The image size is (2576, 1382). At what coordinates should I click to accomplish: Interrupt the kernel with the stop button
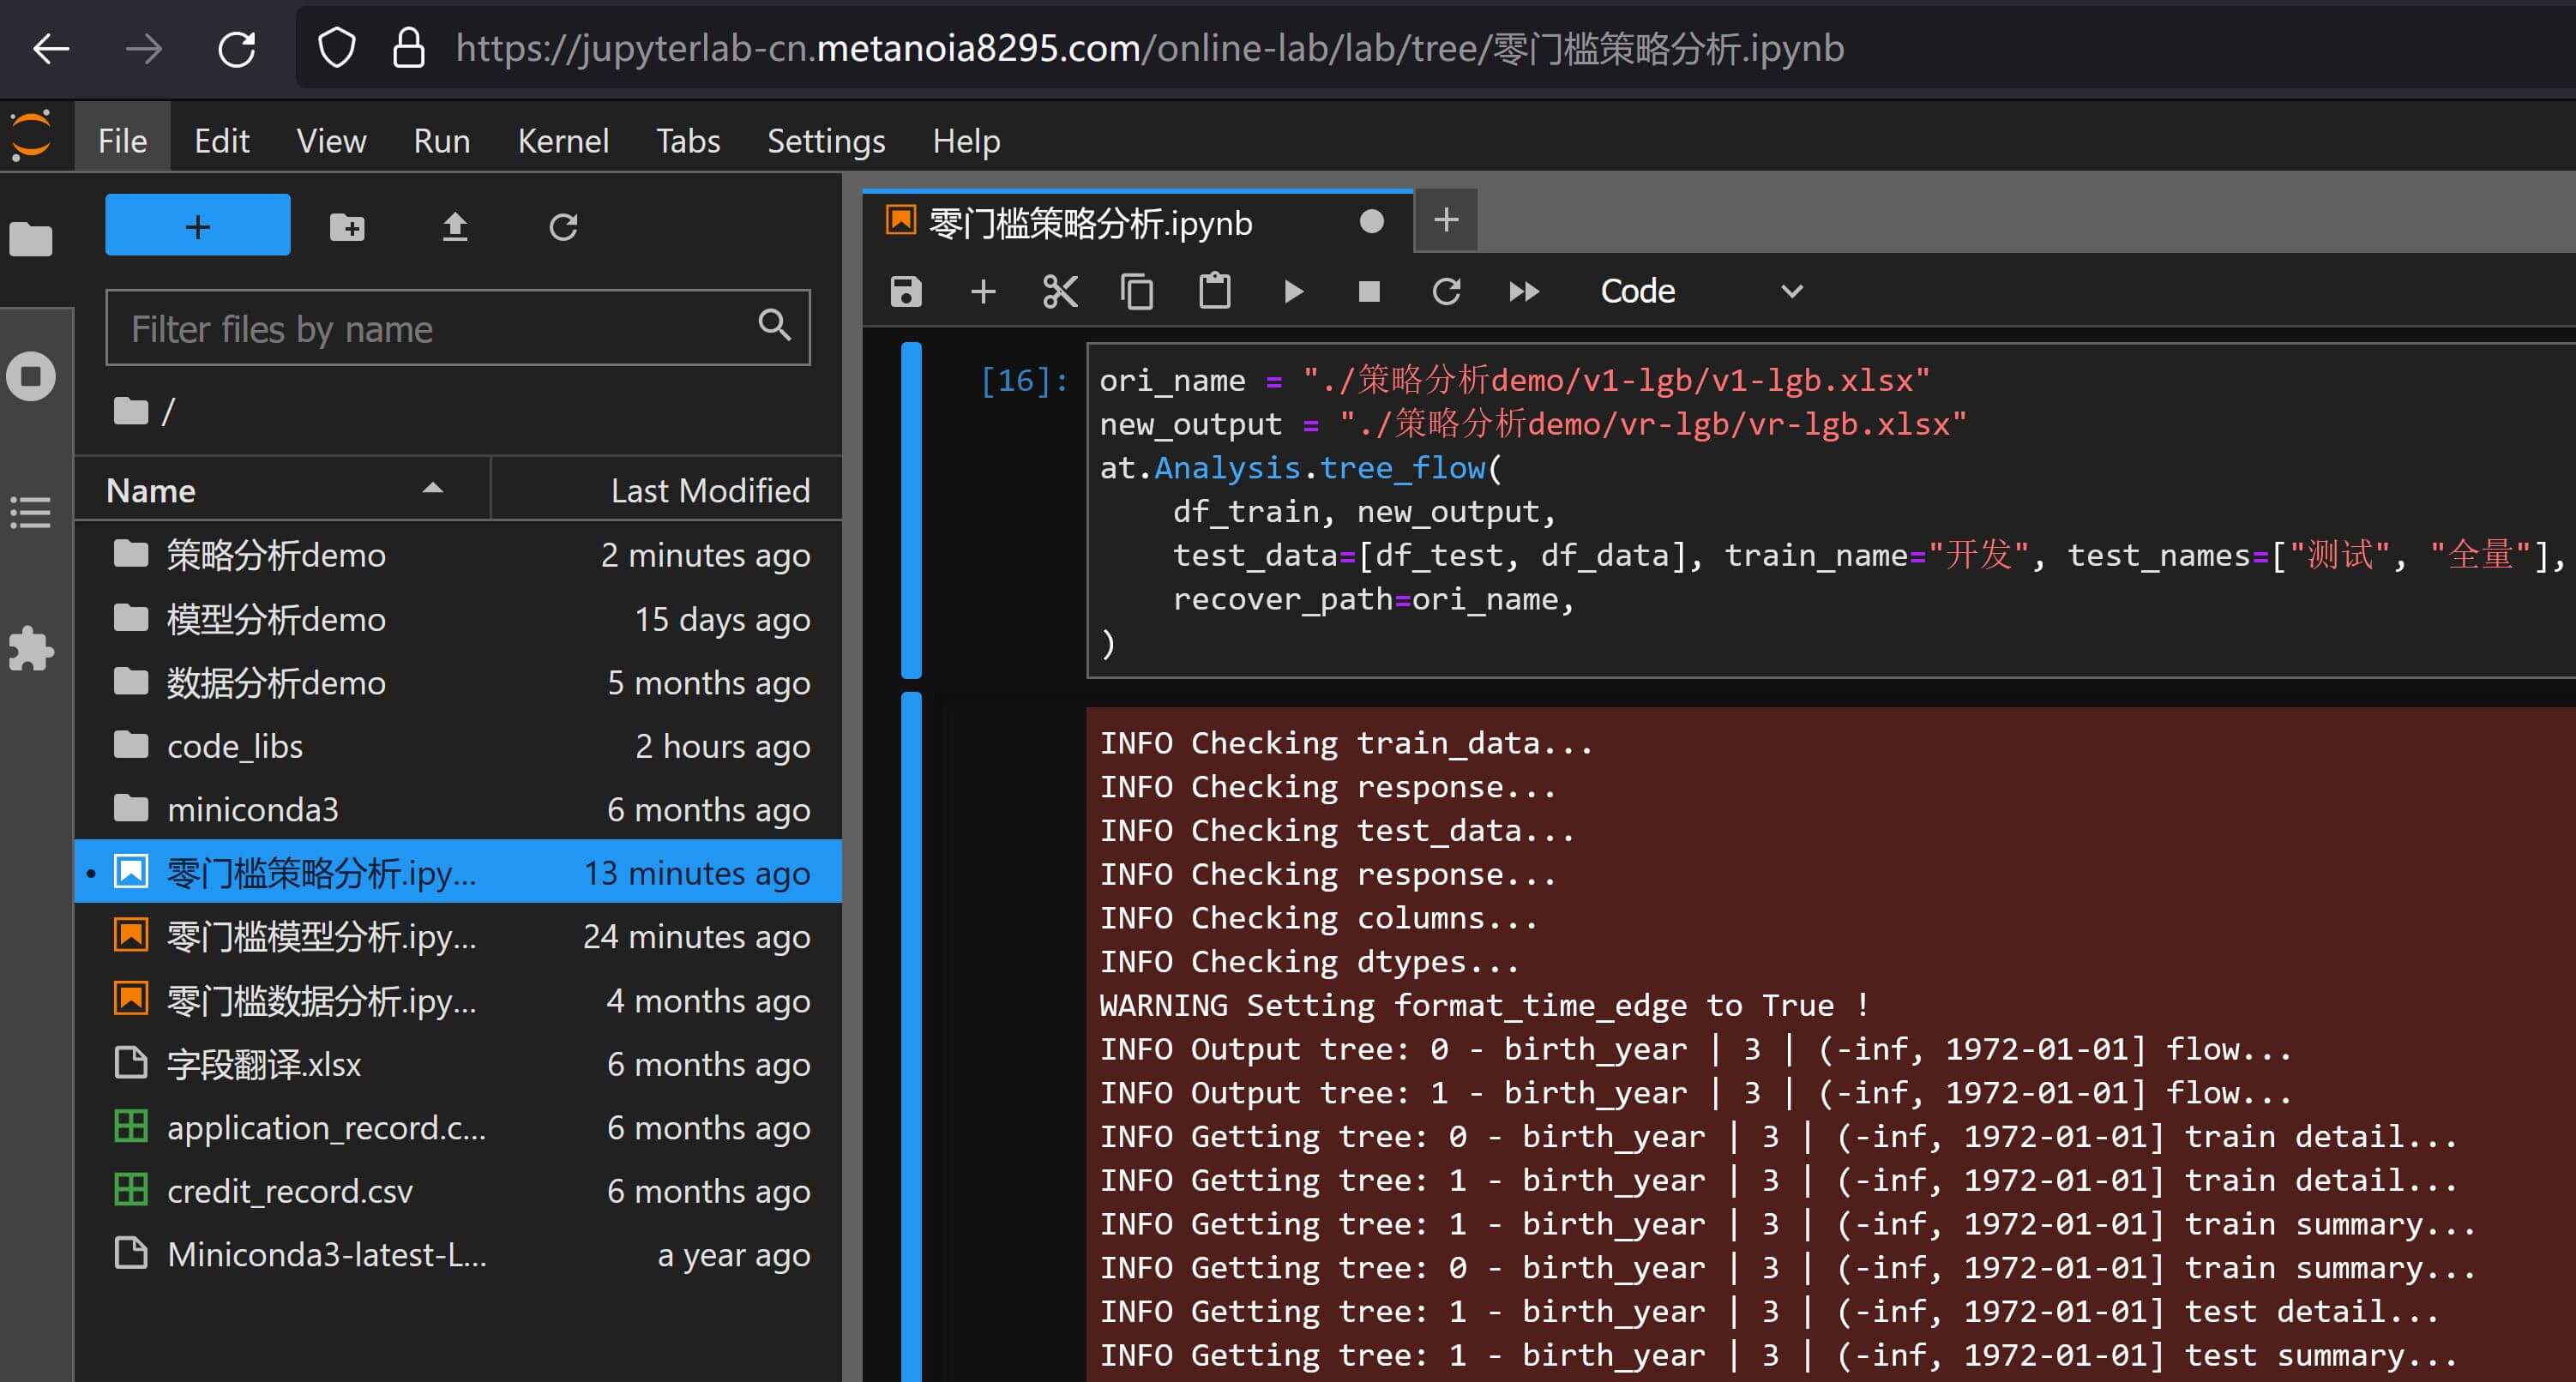click(x=1369, y=291)
